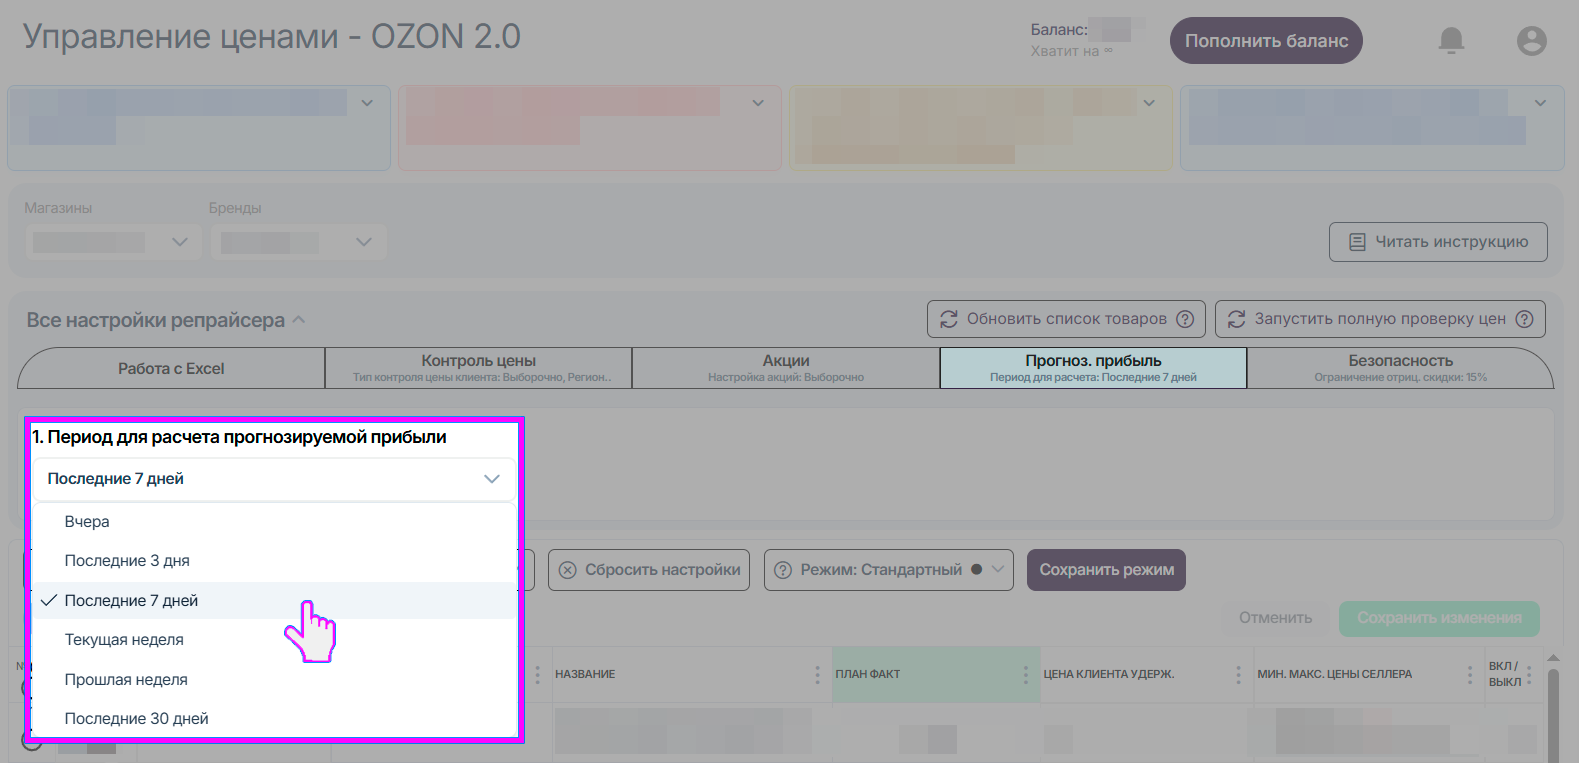The width and height of the screenshot is (1579, 763).
Task: Collapse Все настройки репрайсера section
Action: (298, 320)
